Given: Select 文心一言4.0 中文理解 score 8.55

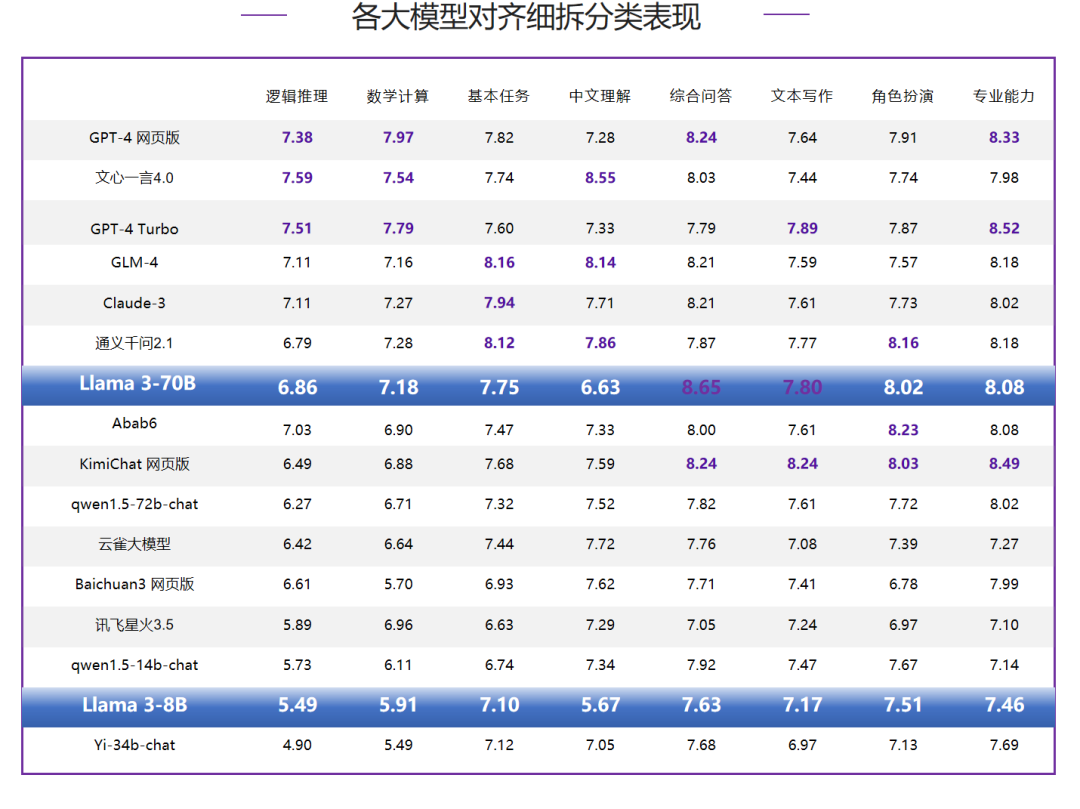Looking at the screenshot, I should coord(600,178).
